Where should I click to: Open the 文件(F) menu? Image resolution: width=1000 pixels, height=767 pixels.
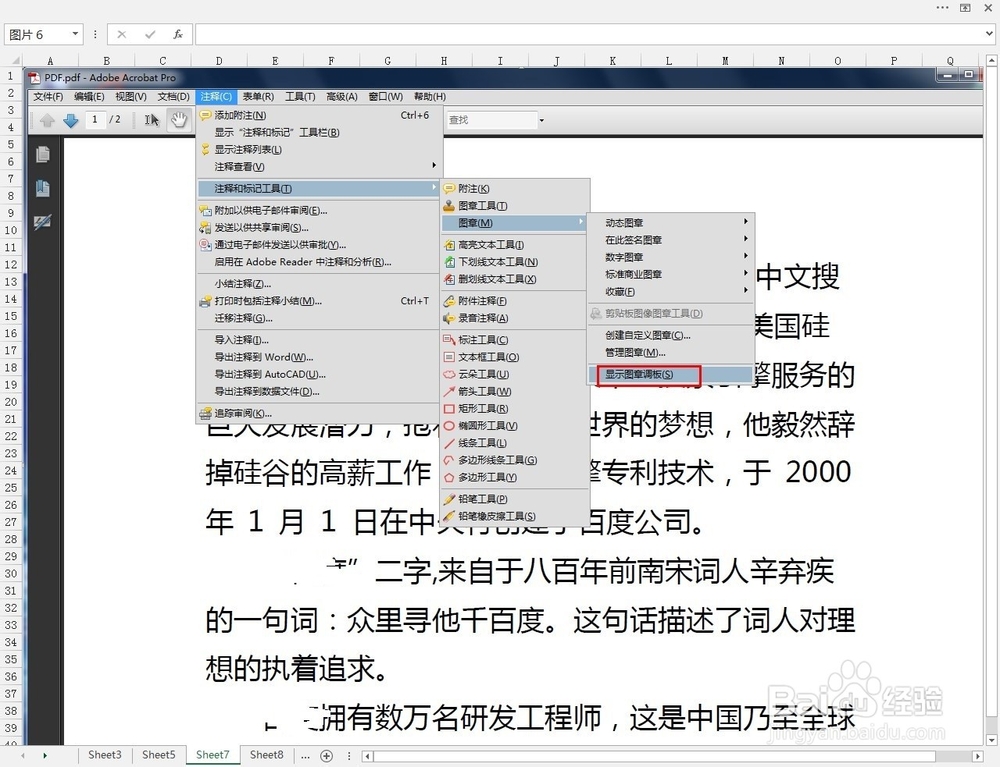(x=48, y=97)
